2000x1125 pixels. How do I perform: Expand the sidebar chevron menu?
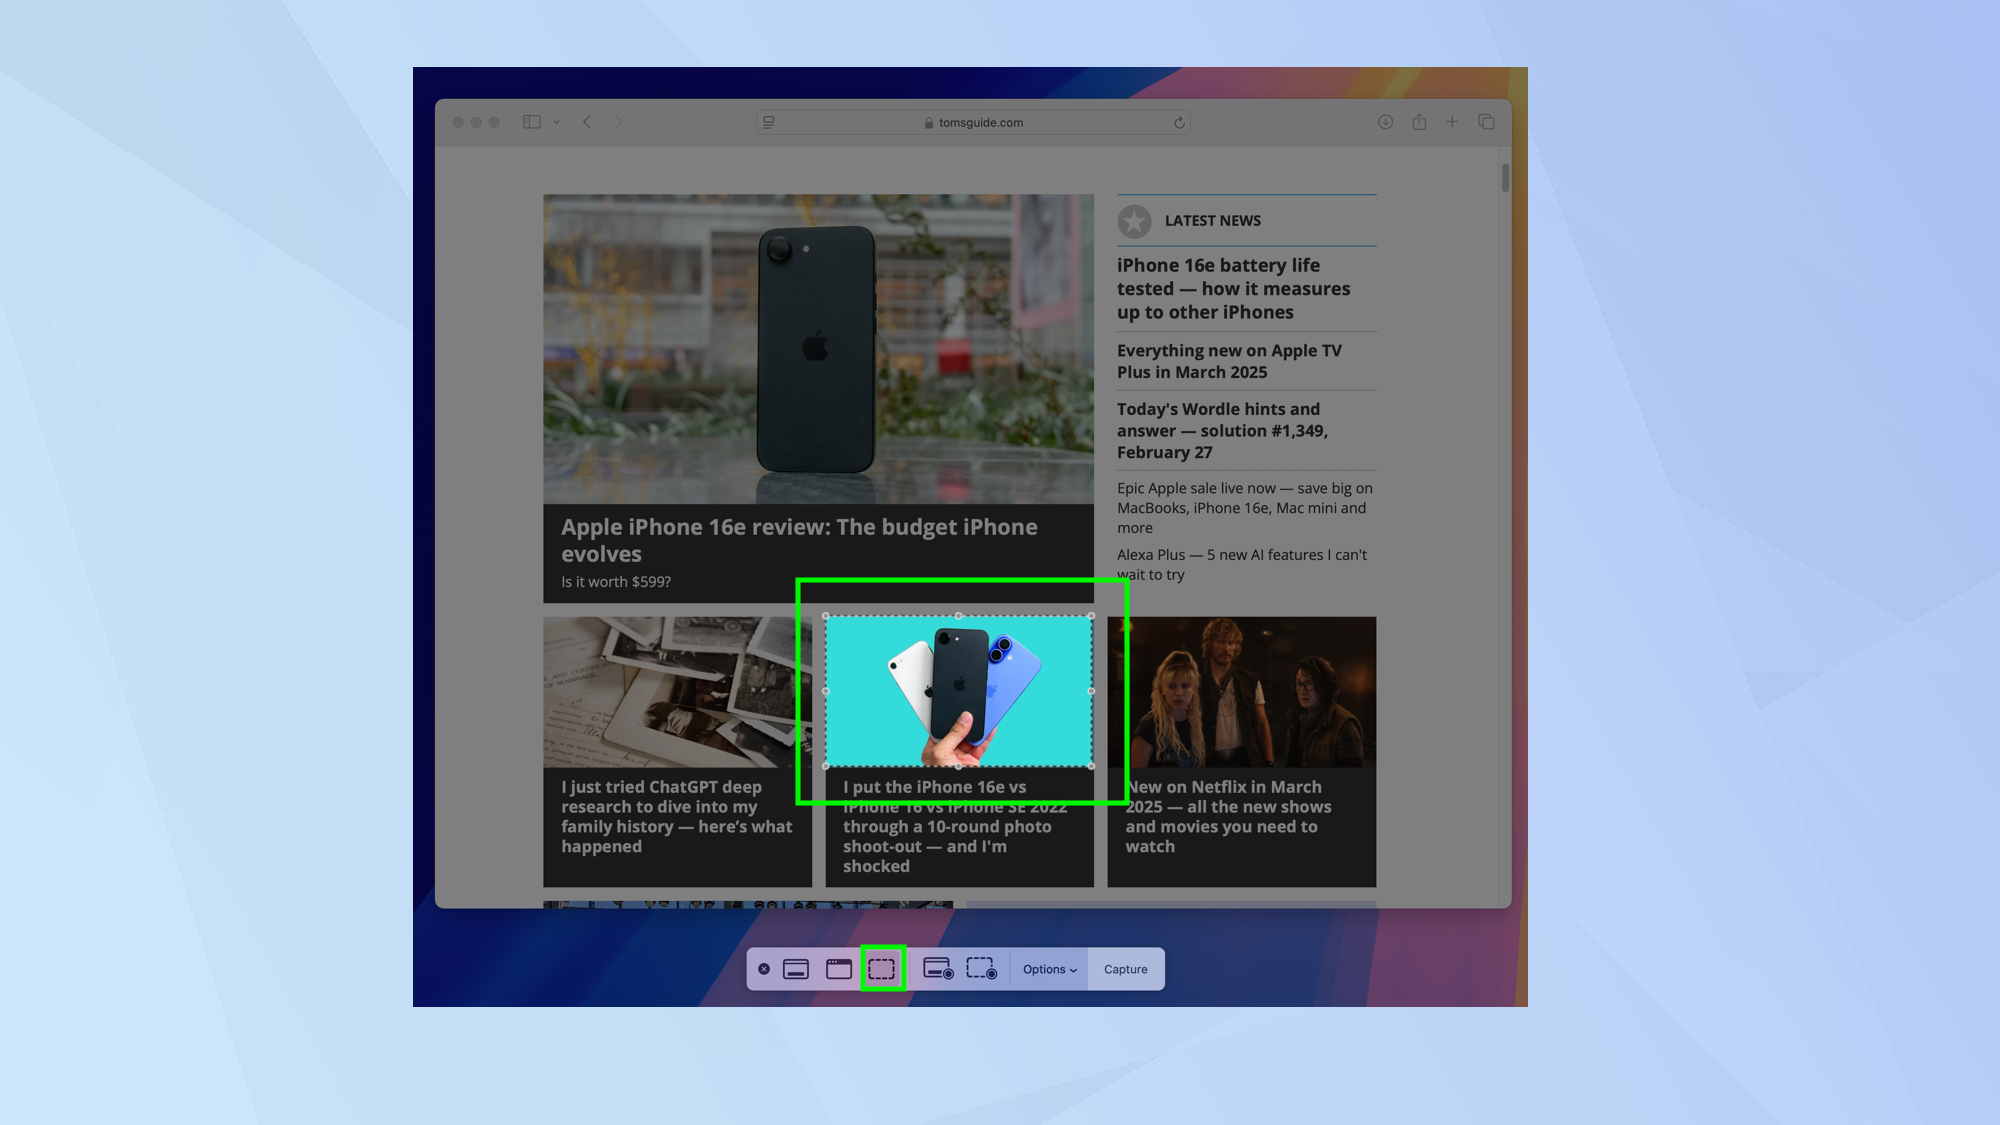pos(556,122)
